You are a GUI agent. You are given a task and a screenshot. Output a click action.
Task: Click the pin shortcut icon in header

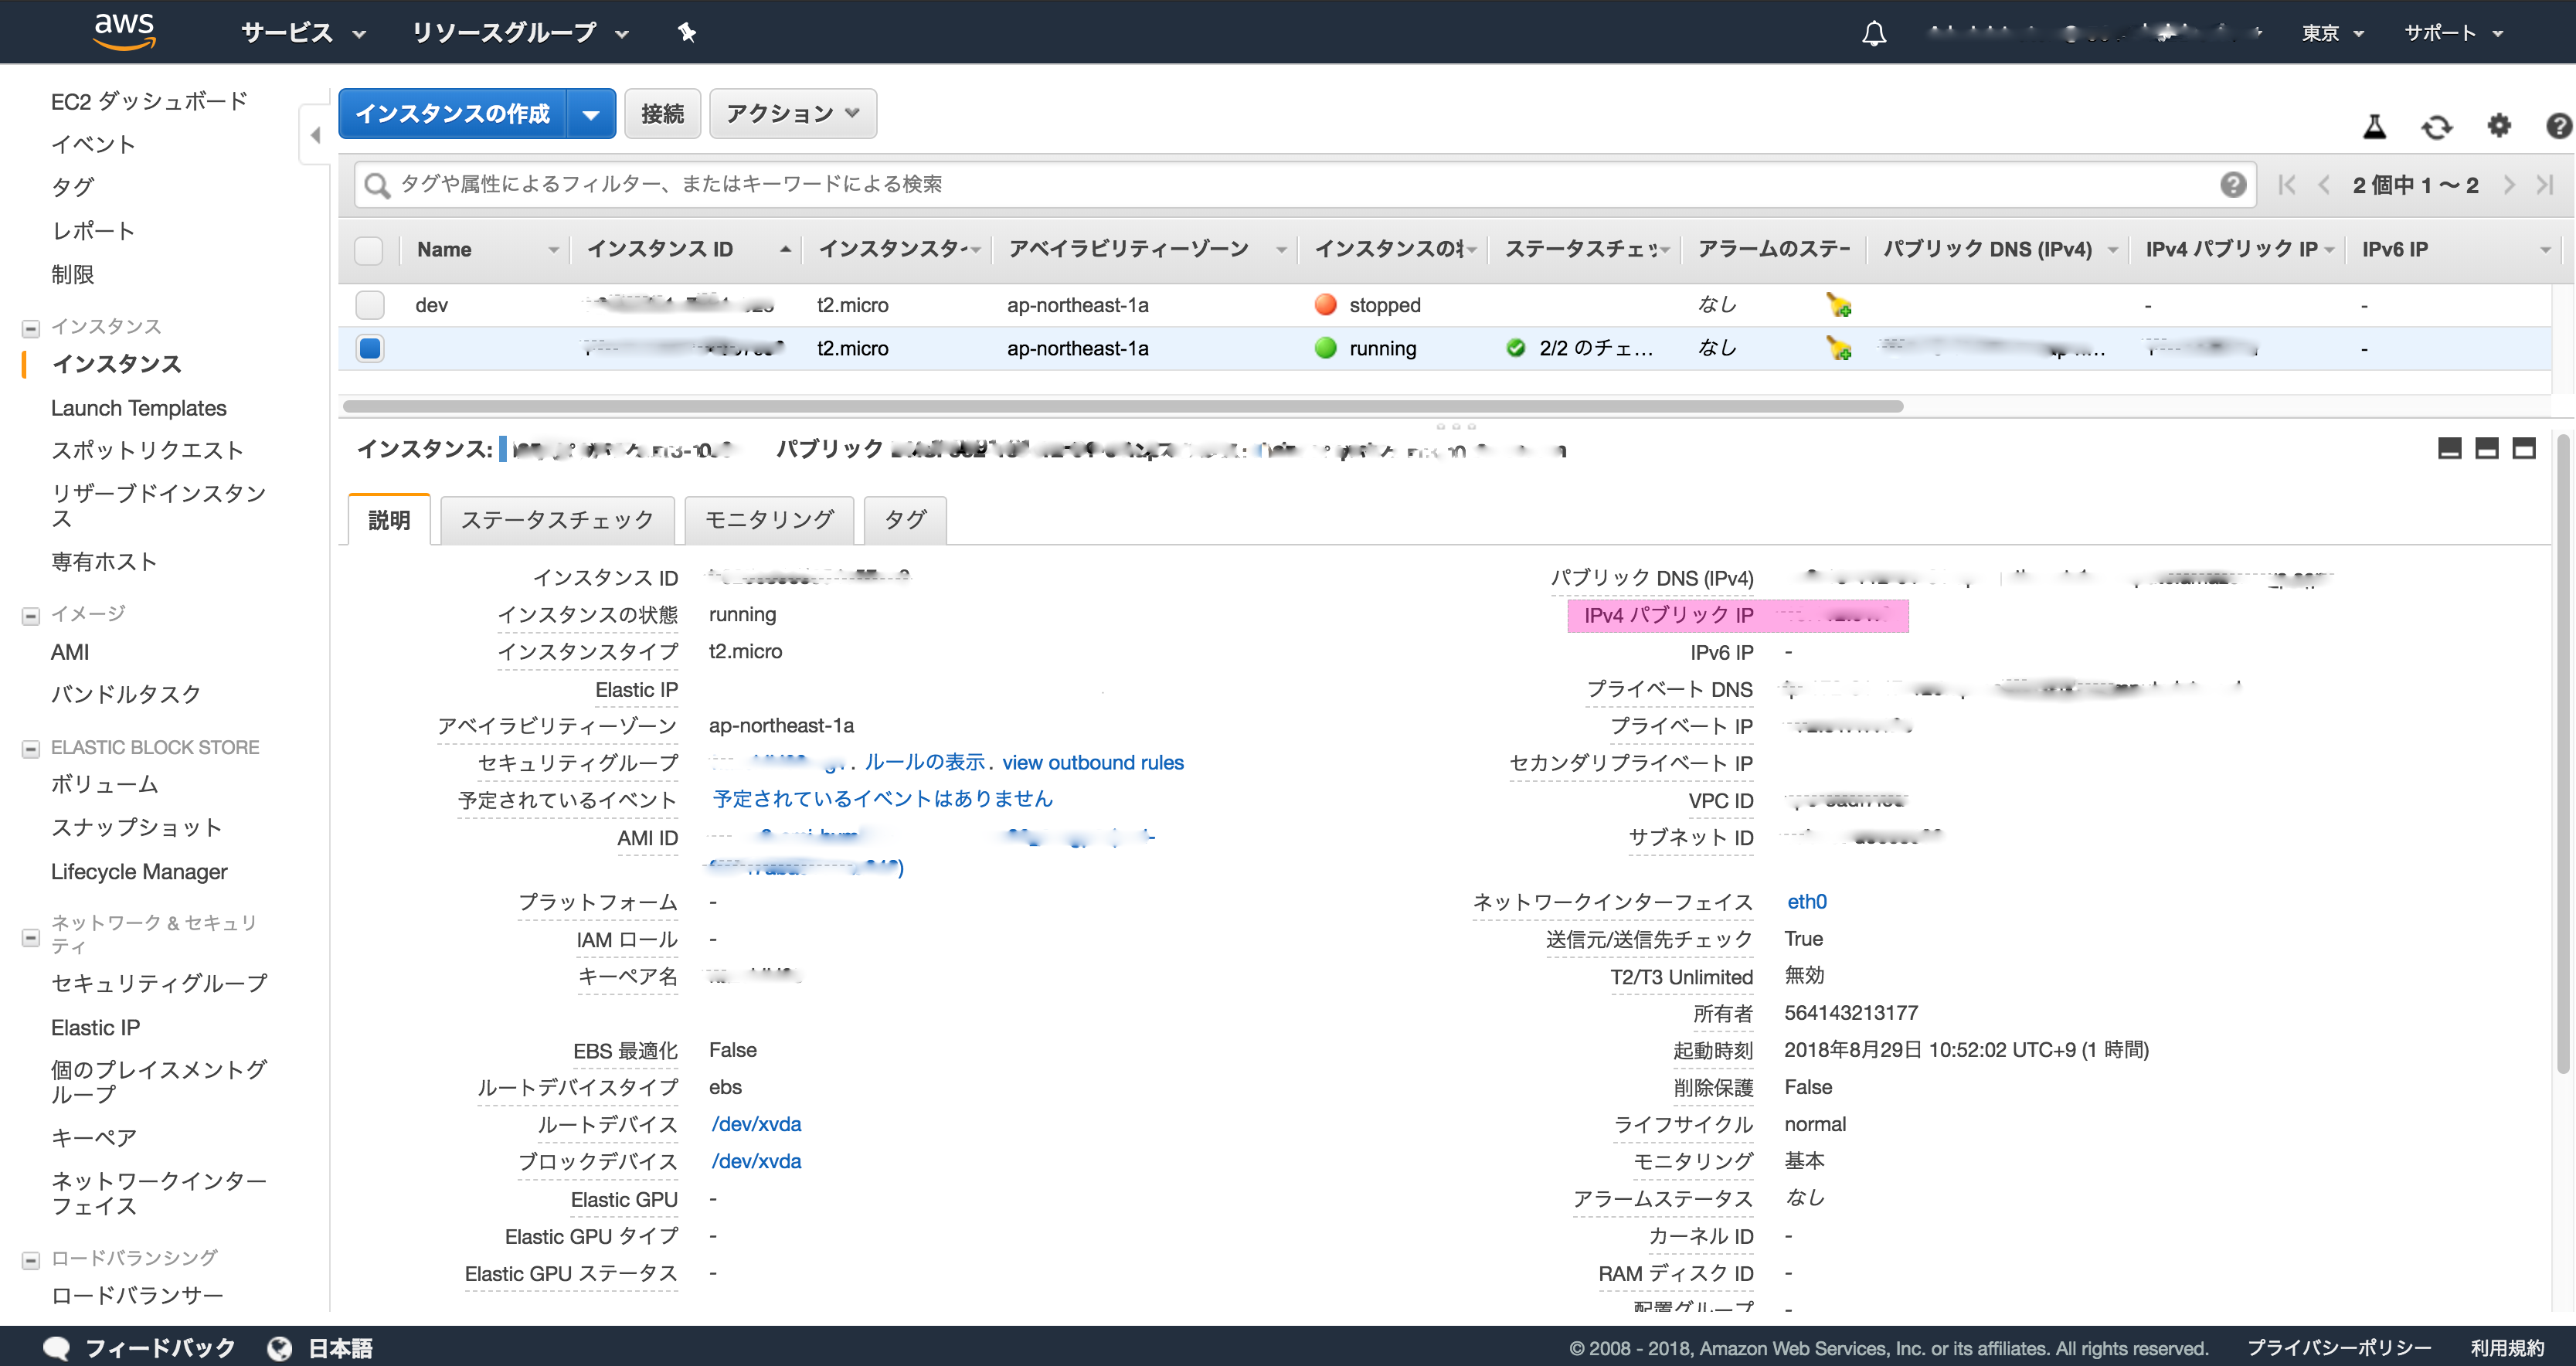(x=687, y=33)
